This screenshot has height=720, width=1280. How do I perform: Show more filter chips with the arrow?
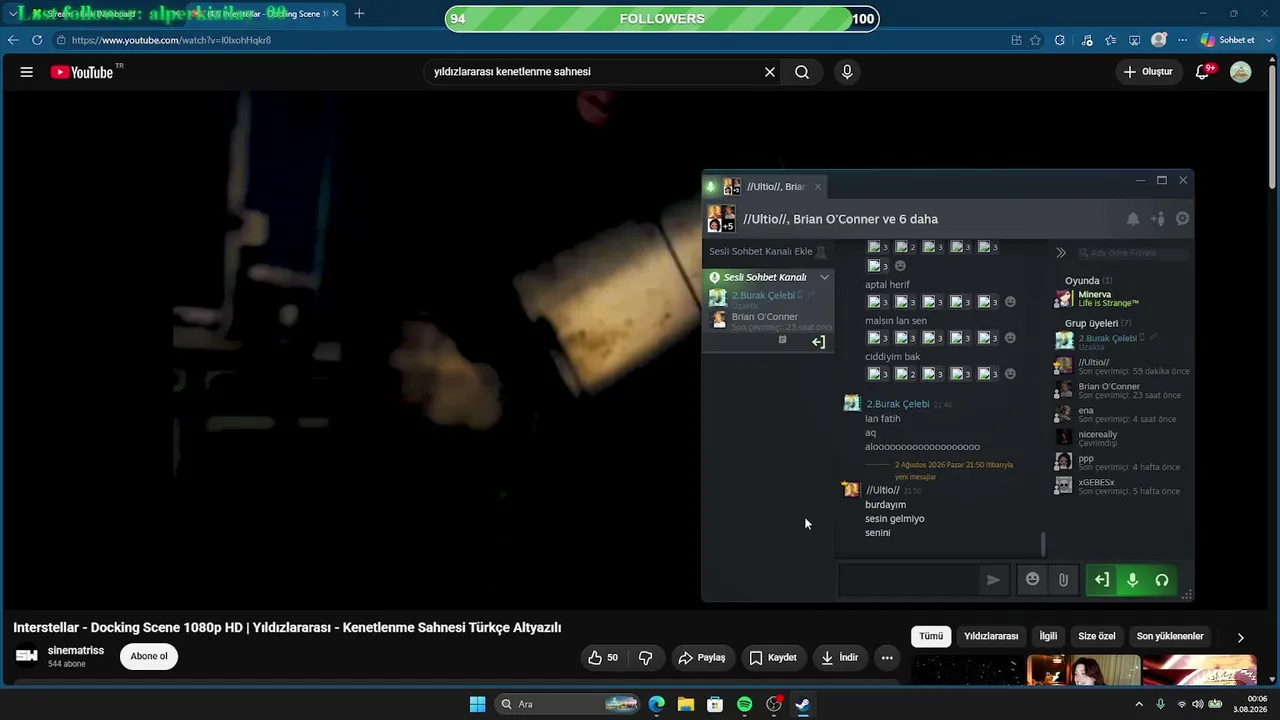1241,637
